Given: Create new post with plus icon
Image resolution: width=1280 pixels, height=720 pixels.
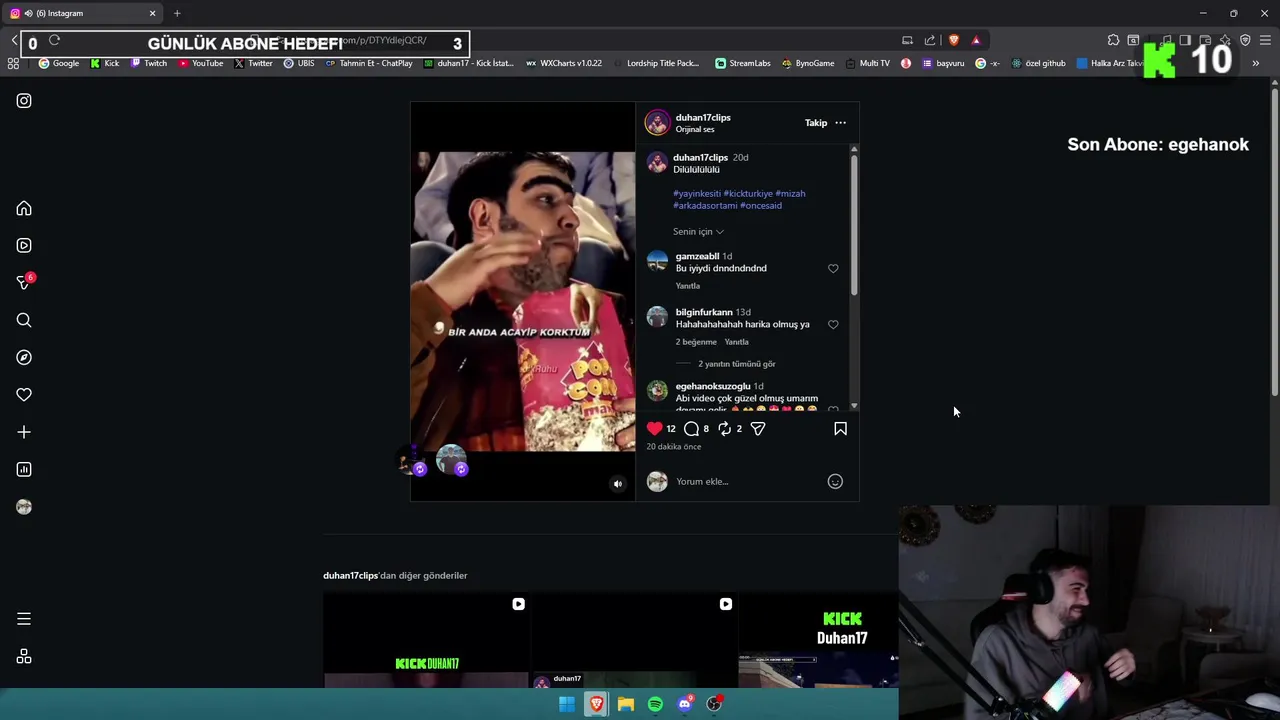Looking at the screenshot, I should (24, 432).
